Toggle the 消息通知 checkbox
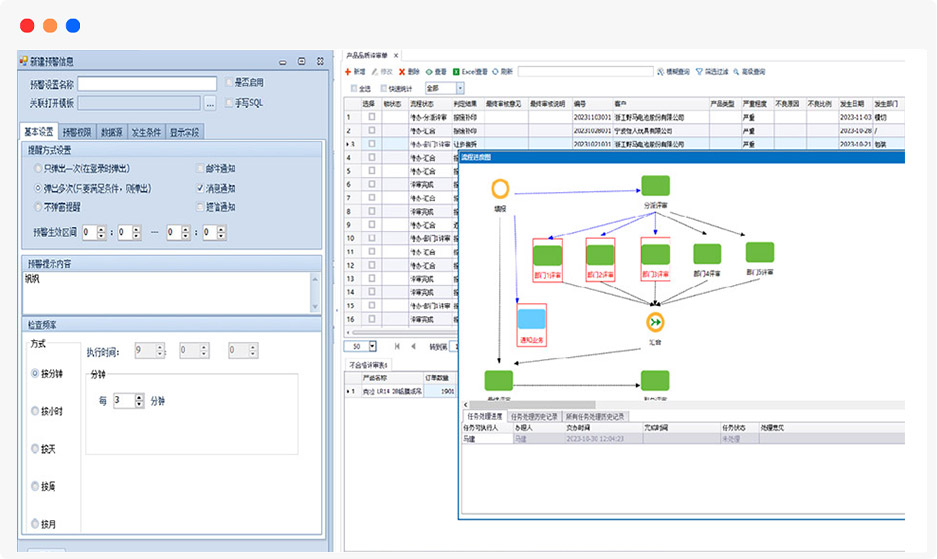The width and height of the screenshot is (937, 559). 201,188
